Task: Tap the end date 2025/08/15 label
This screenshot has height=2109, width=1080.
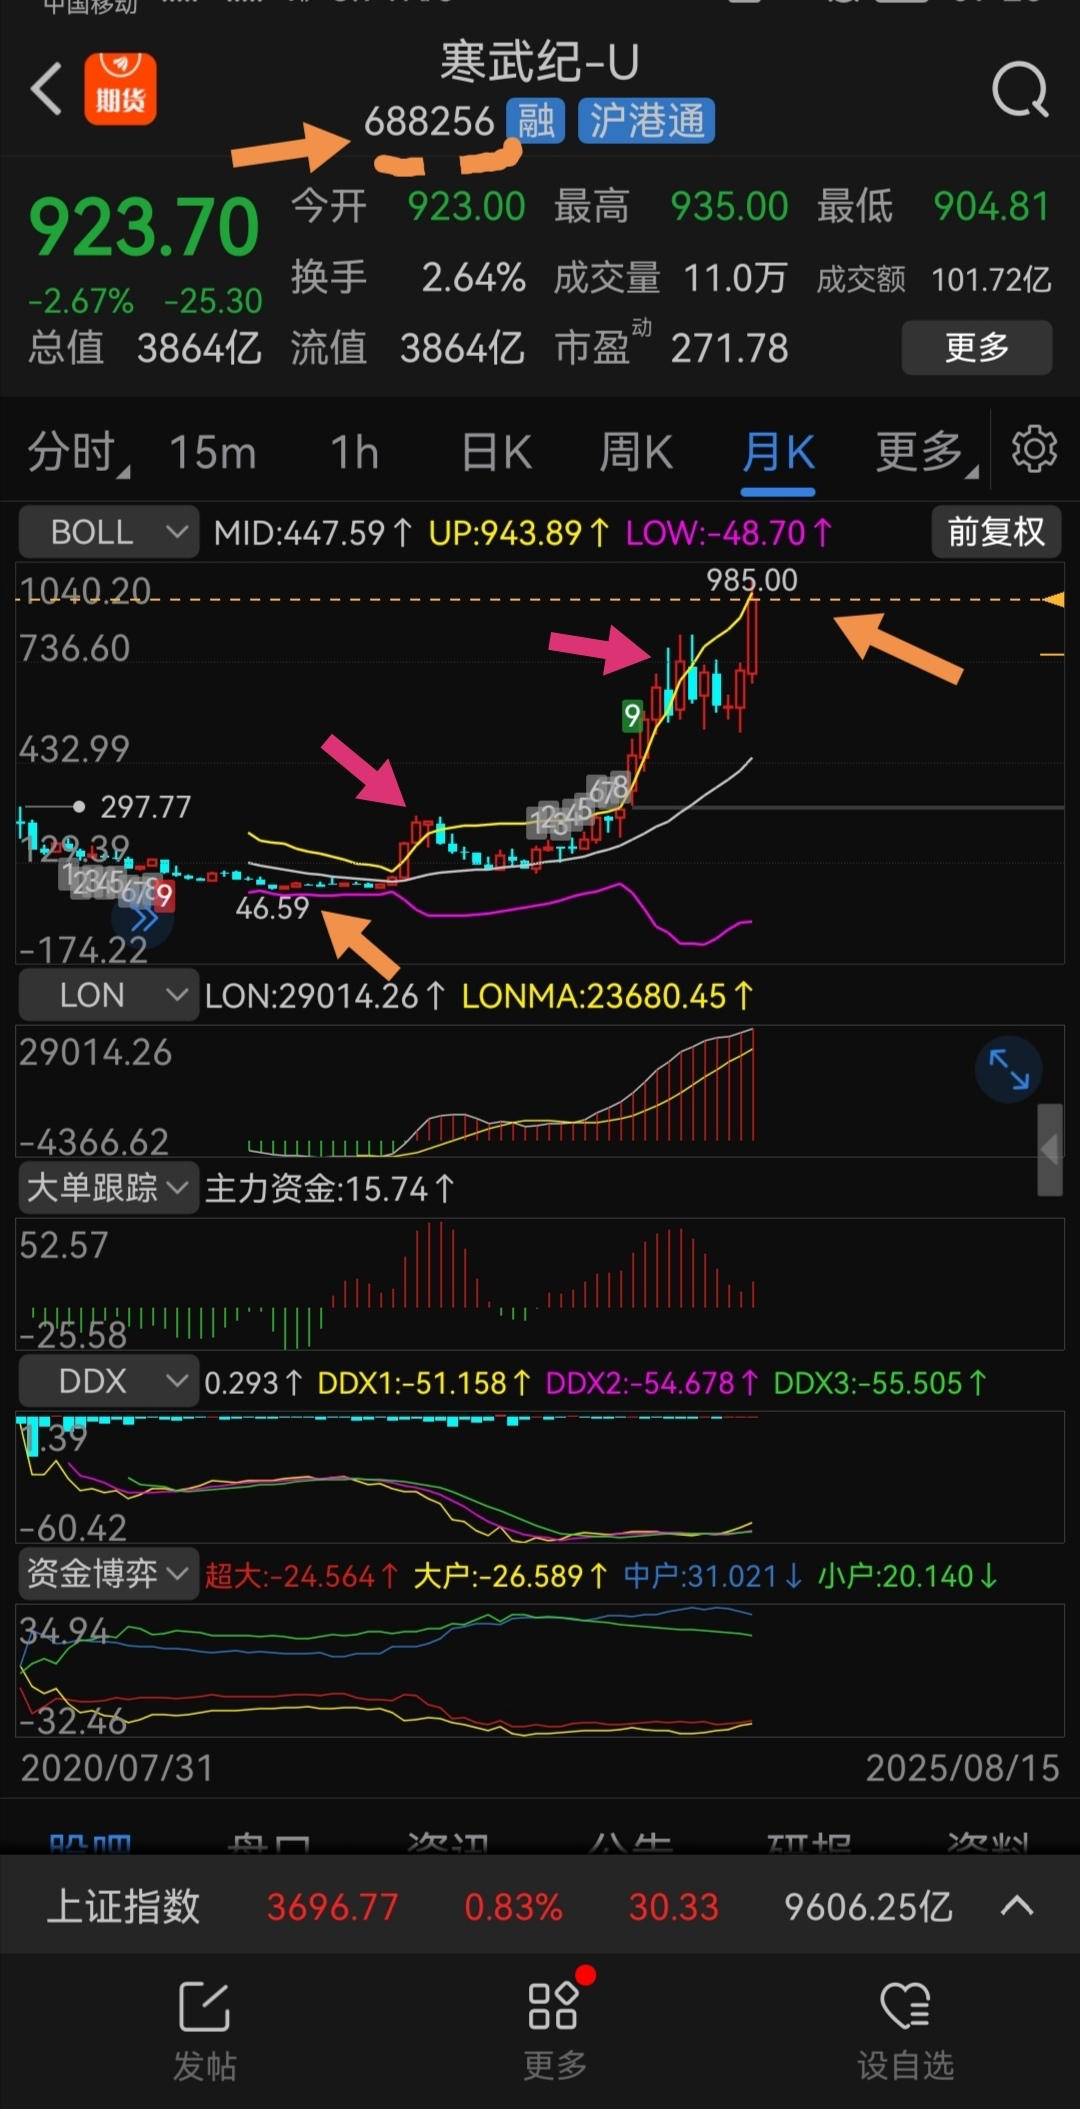Action: [962, 1768]
